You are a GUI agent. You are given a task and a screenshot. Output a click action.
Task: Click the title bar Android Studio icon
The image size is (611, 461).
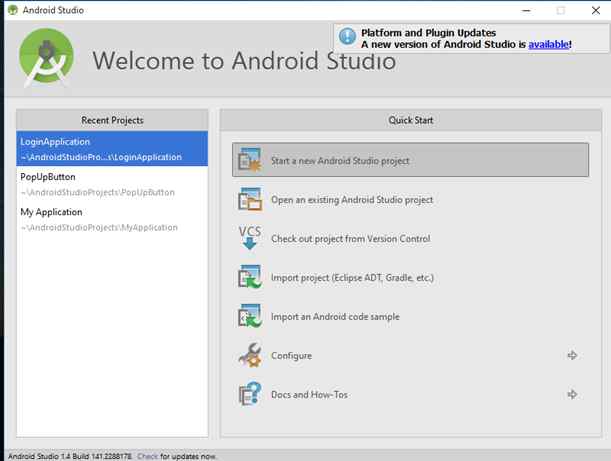point(13,10)
